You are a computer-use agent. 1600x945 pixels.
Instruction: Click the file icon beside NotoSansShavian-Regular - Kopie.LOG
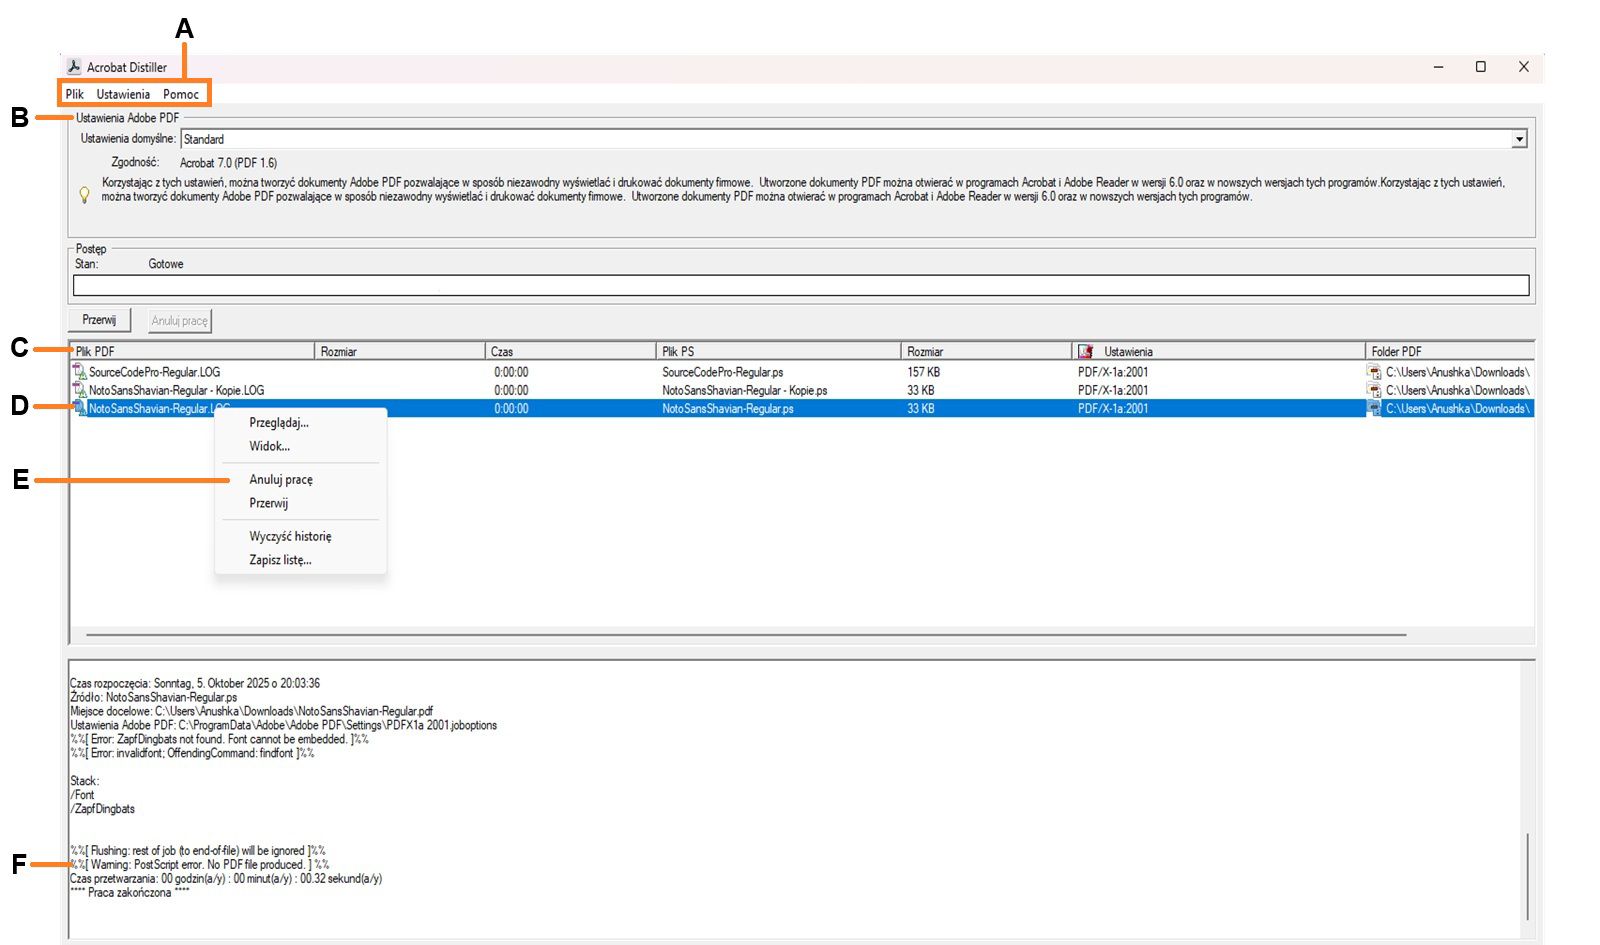[80, 390]
